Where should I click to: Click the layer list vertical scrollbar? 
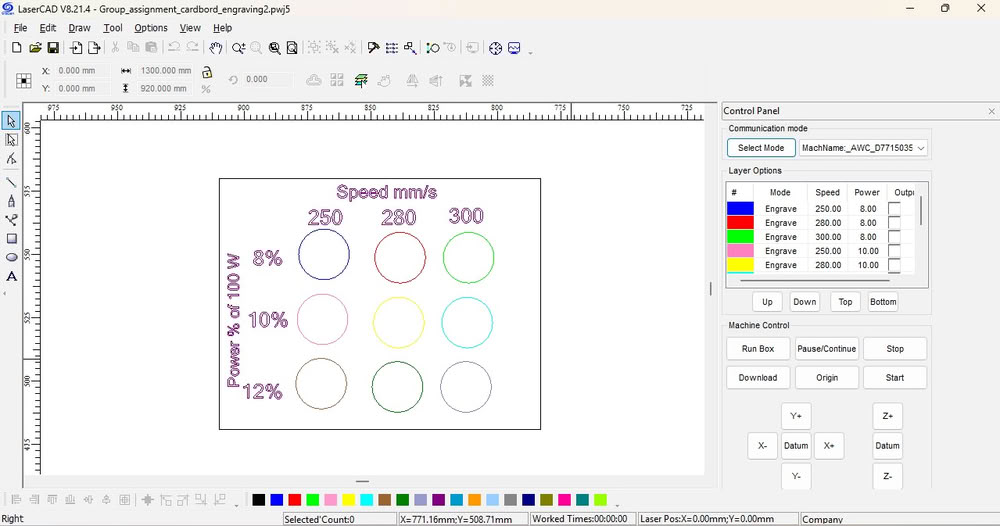[921, 210]
